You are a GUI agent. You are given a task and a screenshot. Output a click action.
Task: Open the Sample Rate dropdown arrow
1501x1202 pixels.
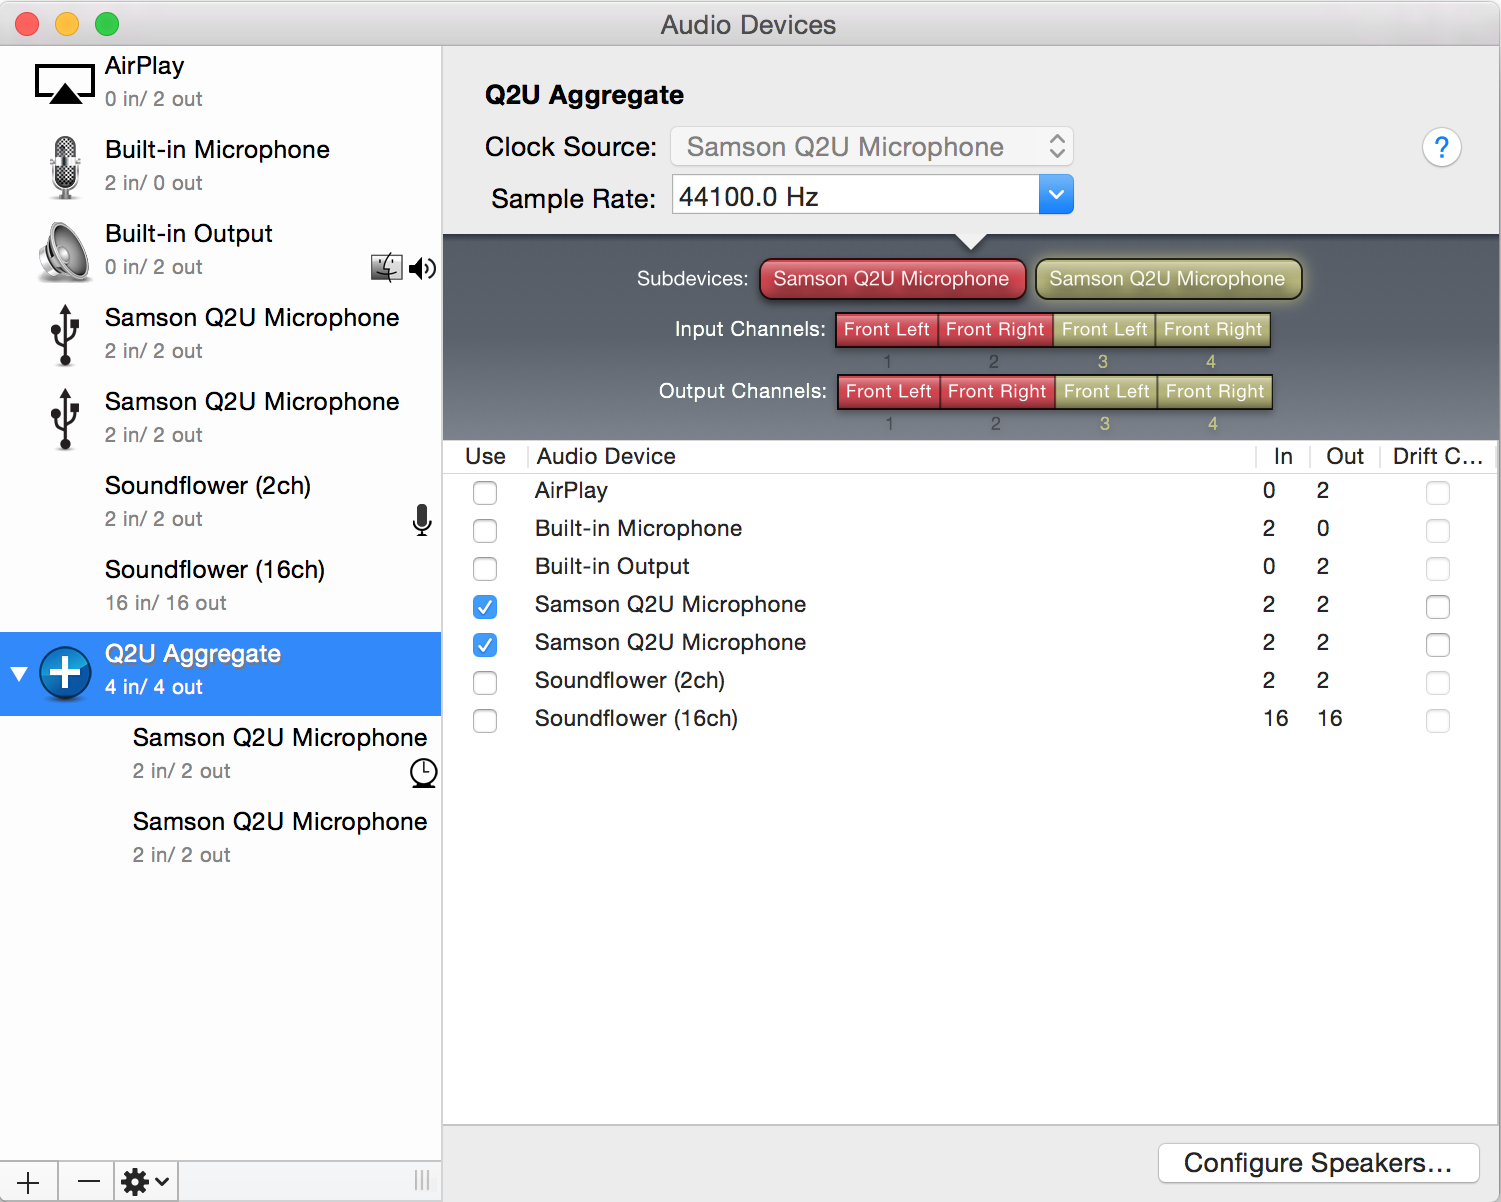coord(1056,195)
